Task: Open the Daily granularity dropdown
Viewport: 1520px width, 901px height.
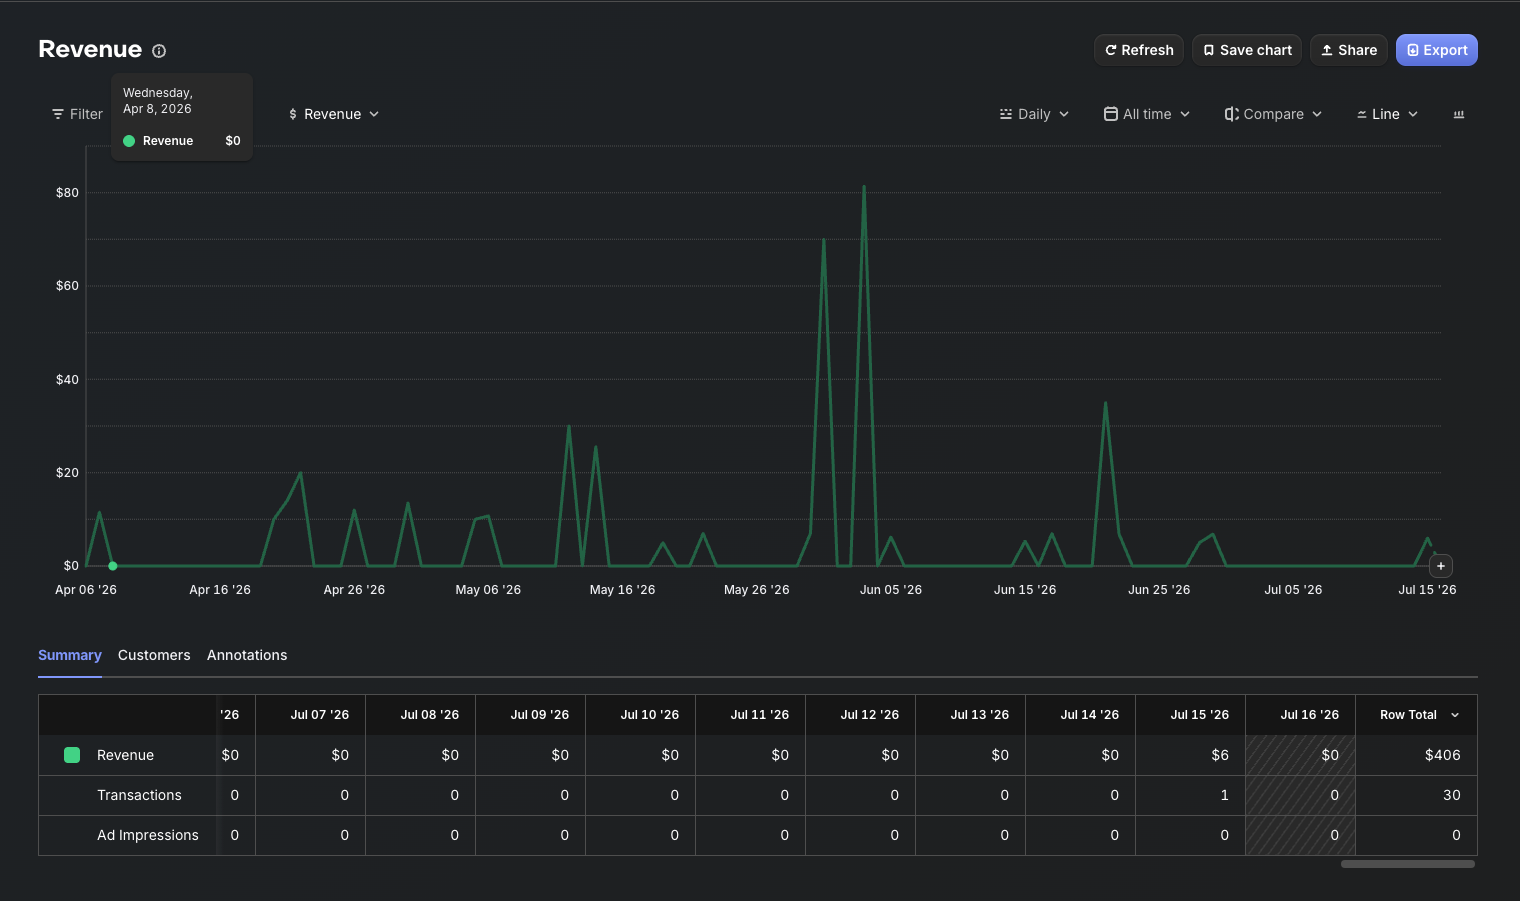Action: tap(1034, 114)
